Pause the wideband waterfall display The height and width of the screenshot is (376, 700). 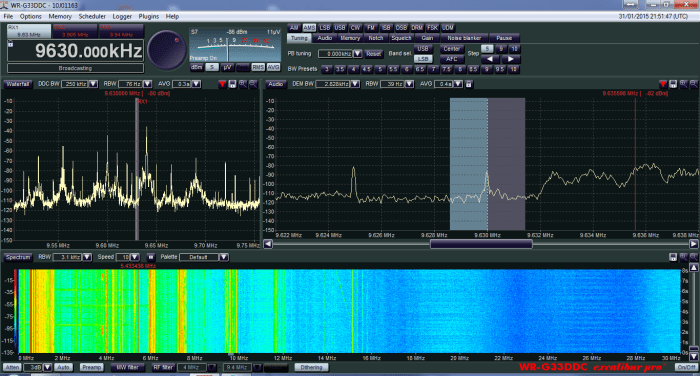pos(151,257)
